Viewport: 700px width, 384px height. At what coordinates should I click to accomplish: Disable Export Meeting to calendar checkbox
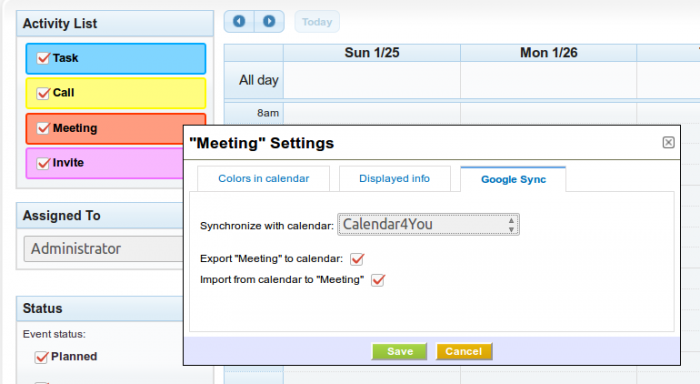click(357, 259)
